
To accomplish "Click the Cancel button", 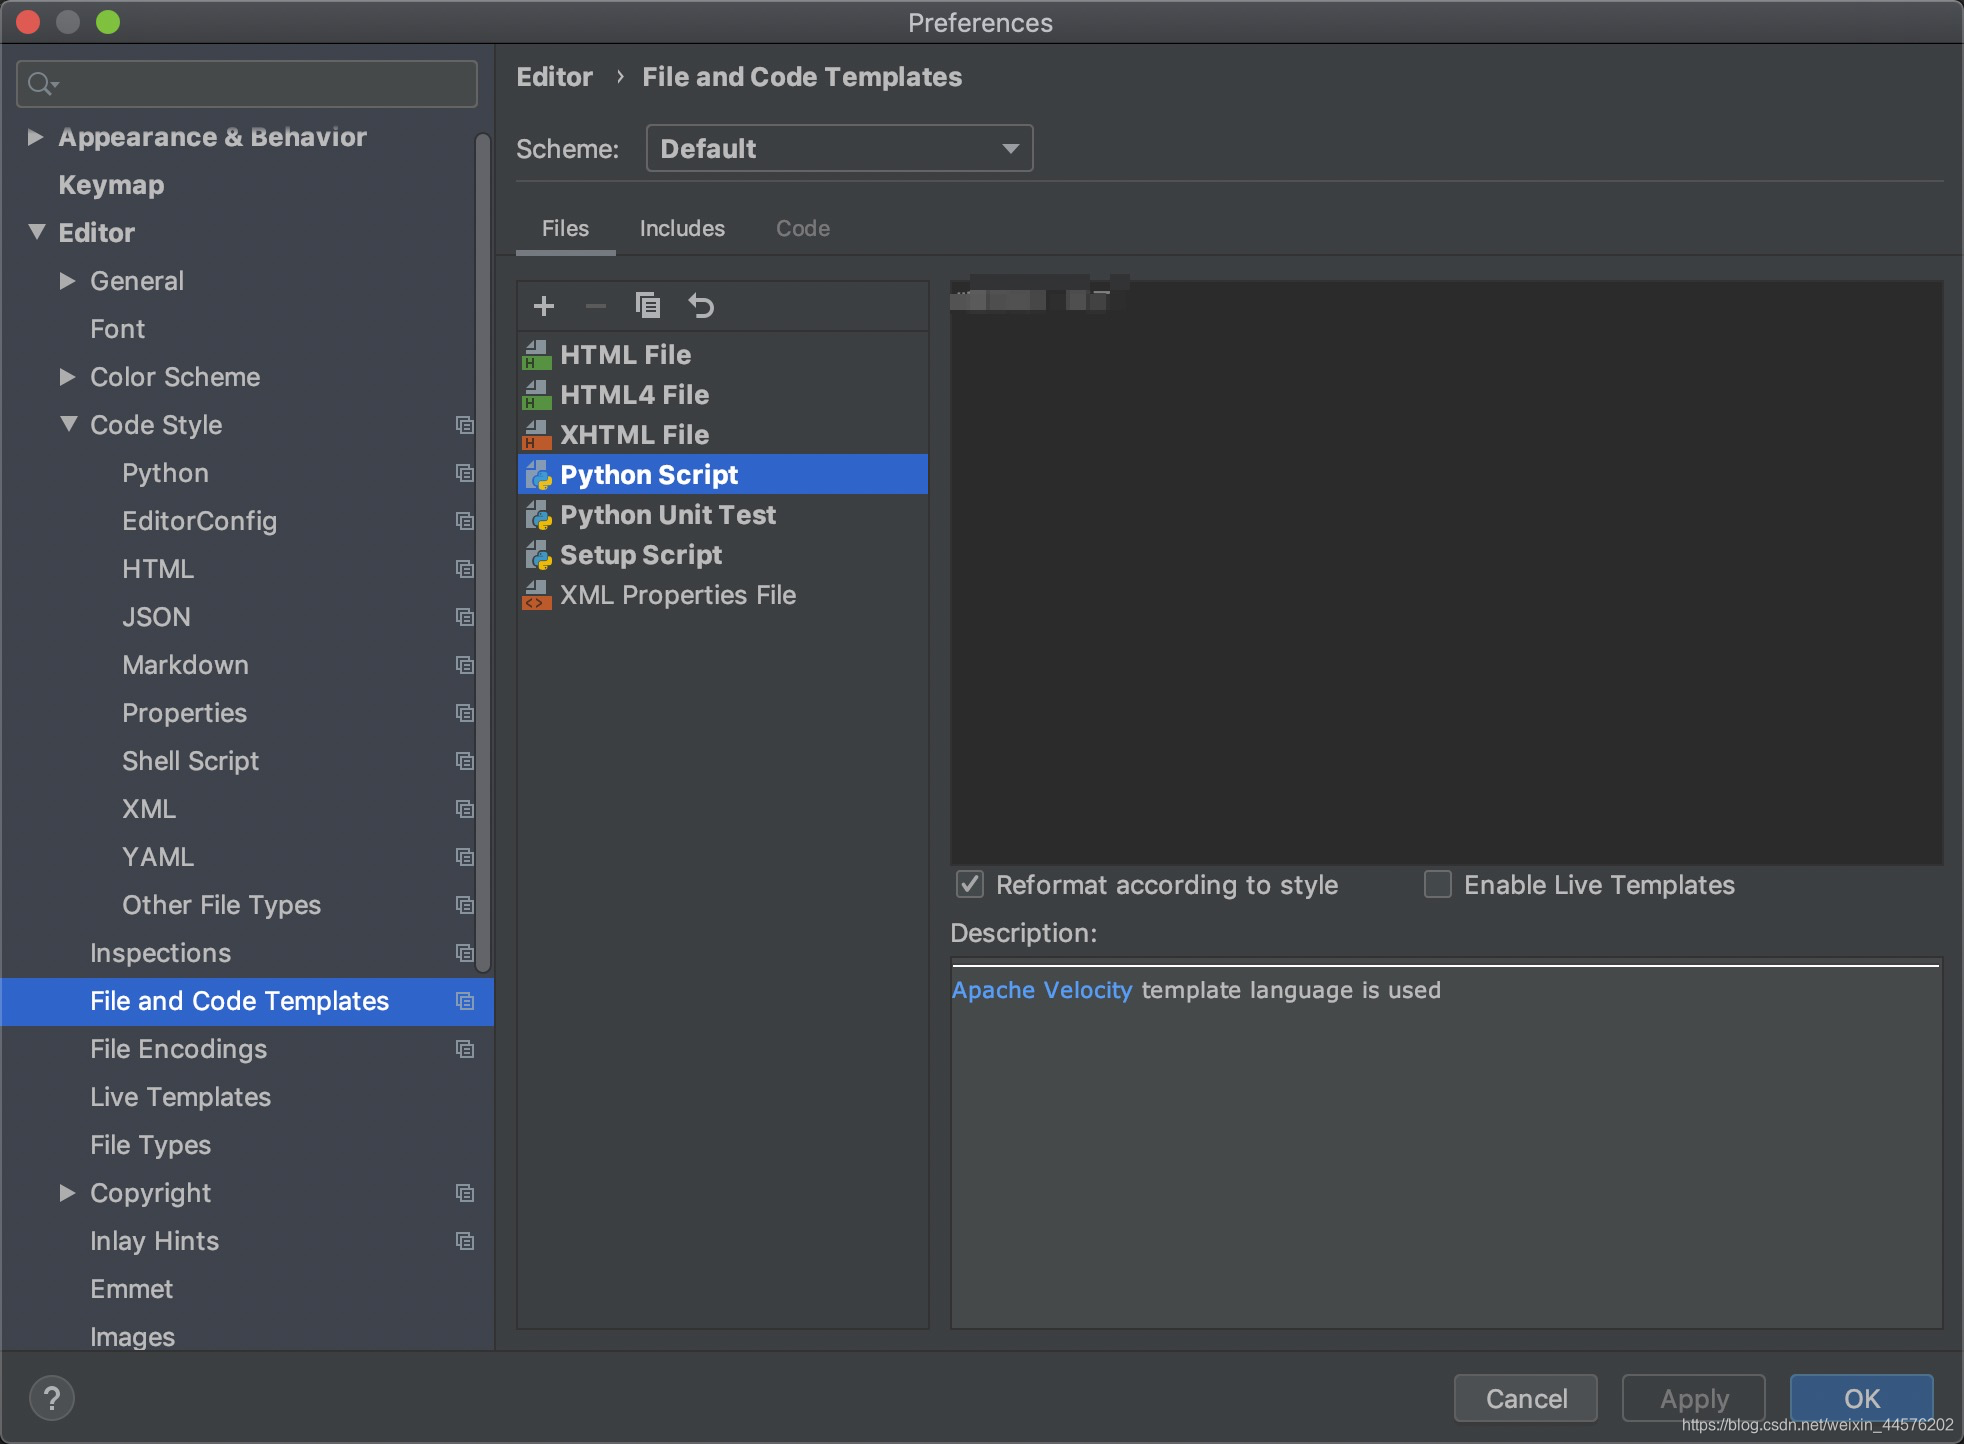I will pos(1525,1398).
